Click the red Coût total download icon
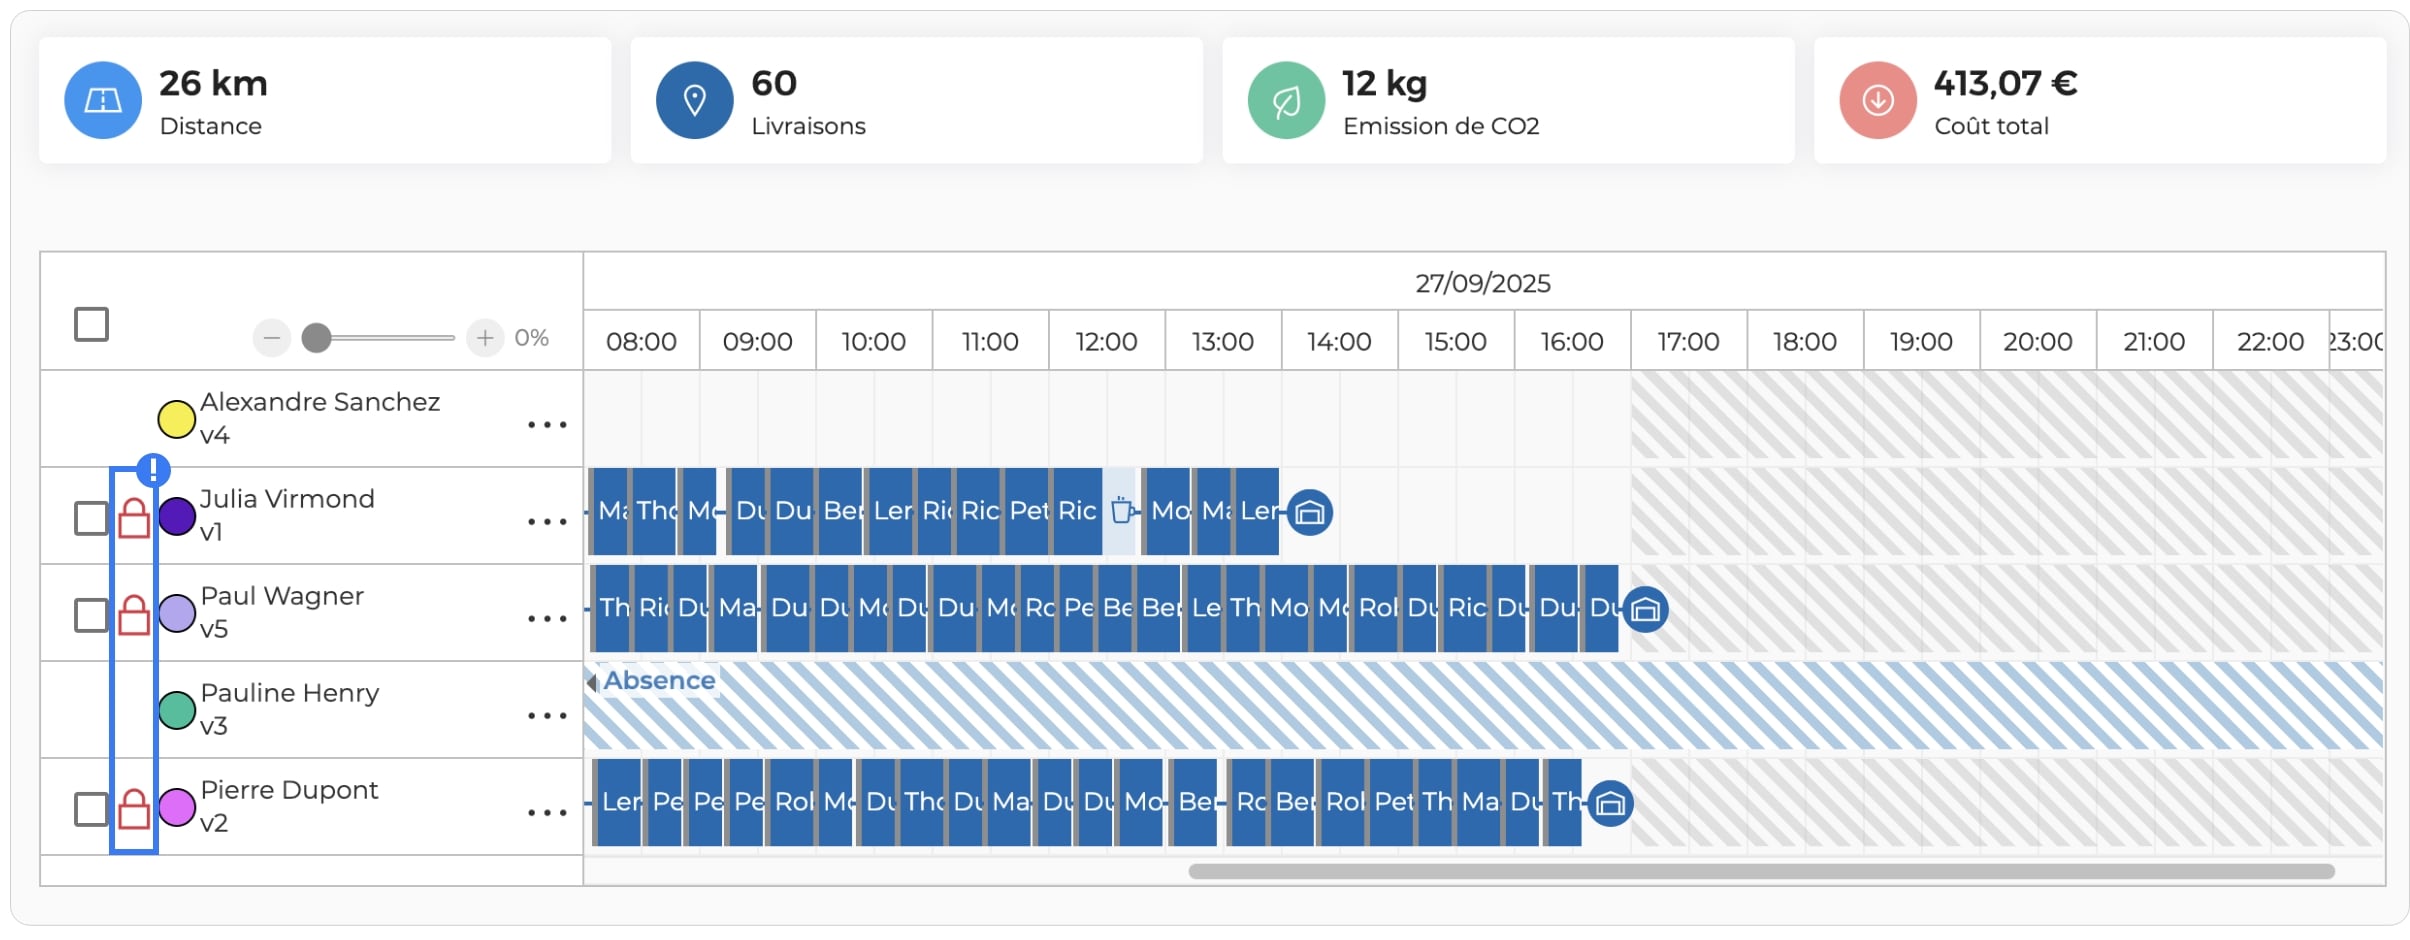The image size is (2410, 940). click(1877, 100)
